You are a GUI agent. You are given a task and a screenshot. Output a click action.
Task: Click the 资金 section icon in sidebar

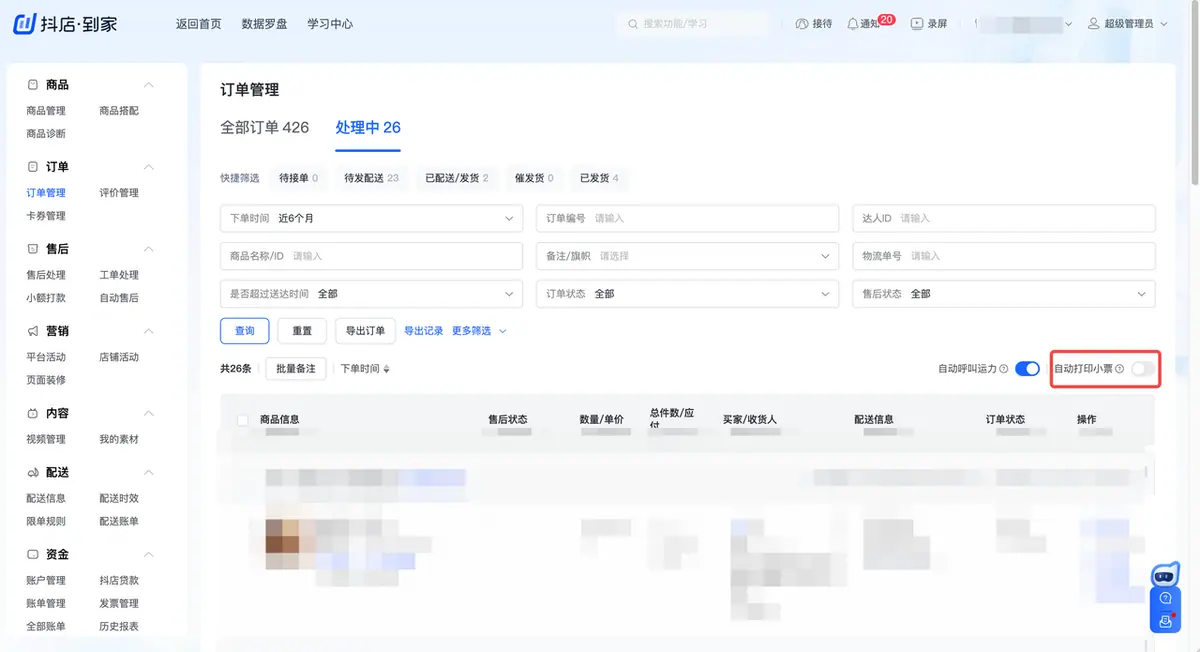click(x=33, y=554)
